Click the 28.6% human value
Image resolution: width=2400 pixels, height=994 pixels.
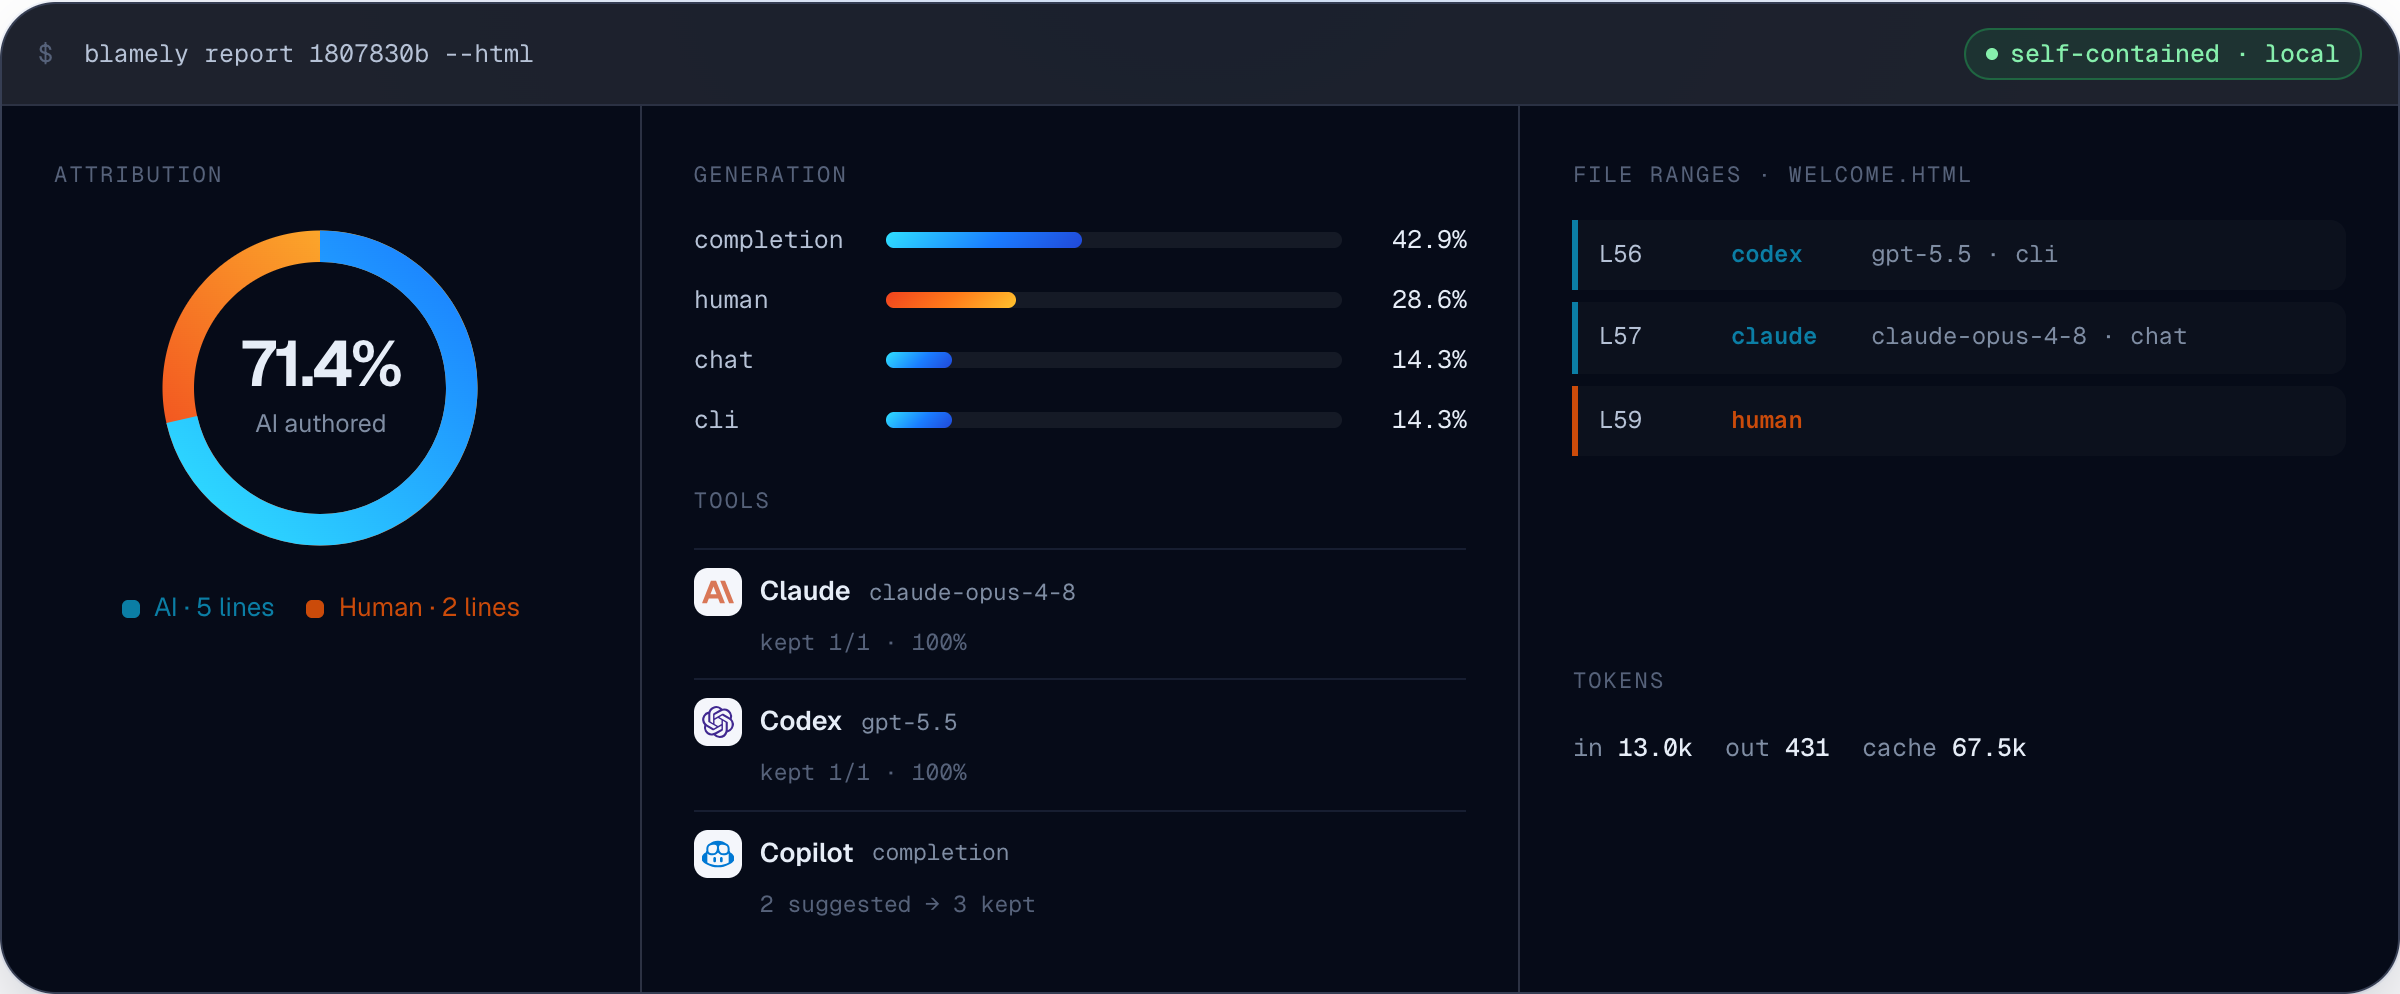(1429, 300)
